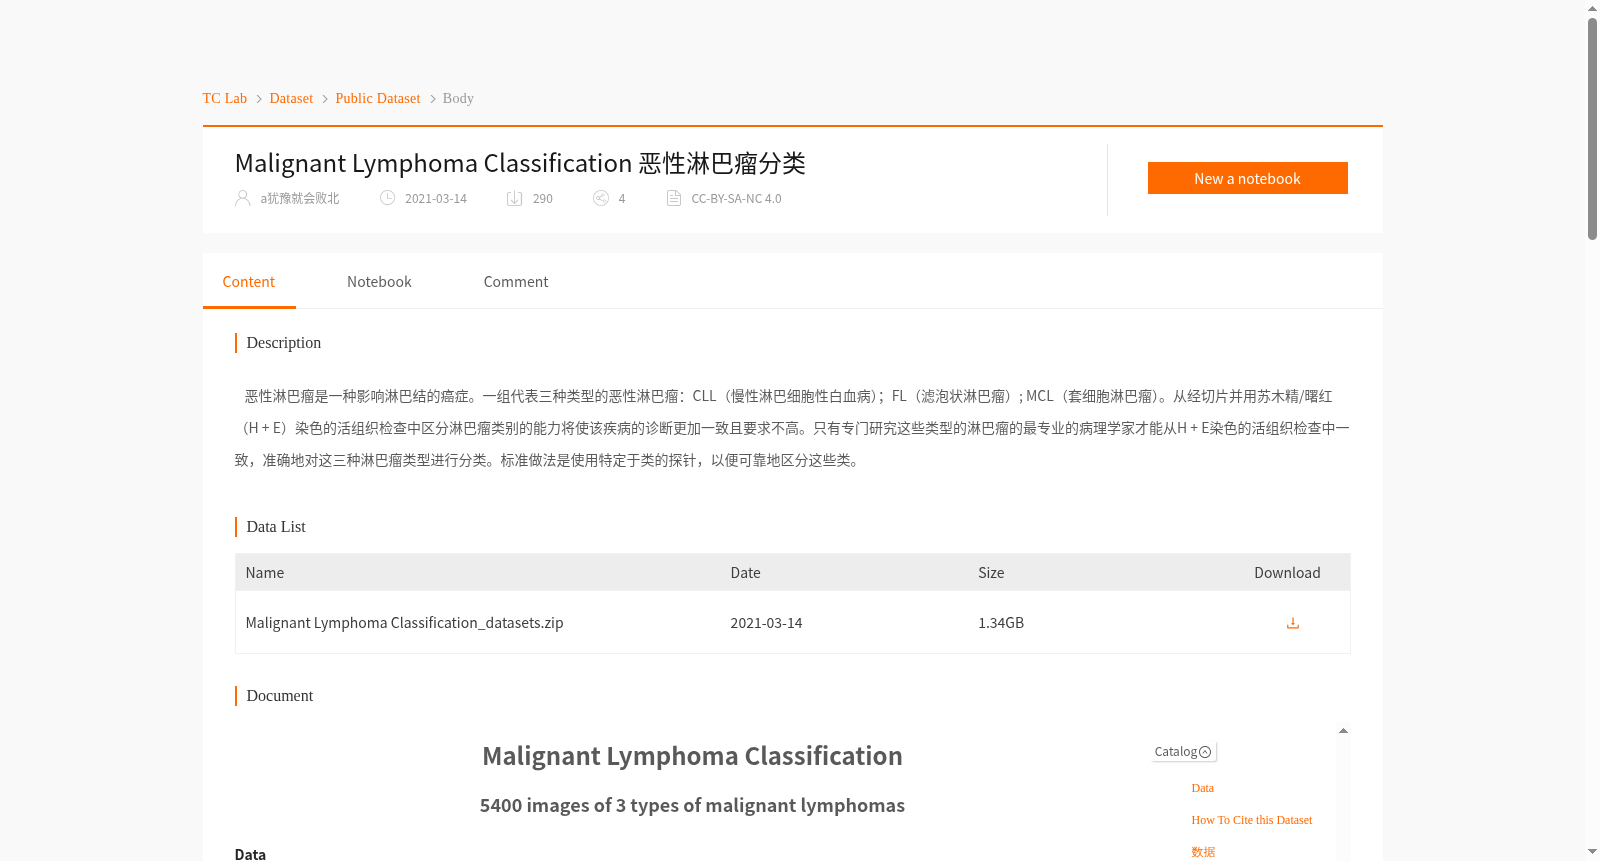Open the Comment tab
The image size is (1600, 861).
[x=516, y=282]
